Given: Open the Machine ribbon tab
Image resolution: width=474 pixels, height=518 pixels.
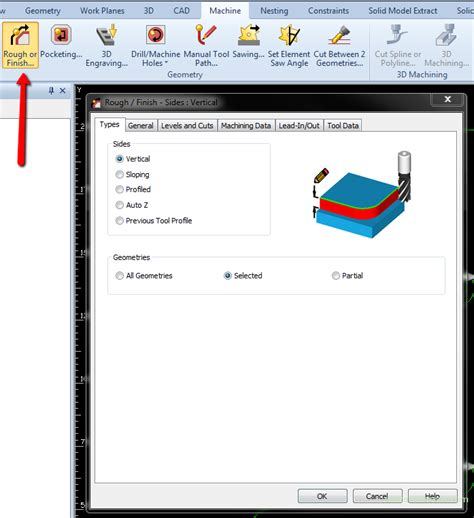Looking at the screenshot, I should point(225,11).
